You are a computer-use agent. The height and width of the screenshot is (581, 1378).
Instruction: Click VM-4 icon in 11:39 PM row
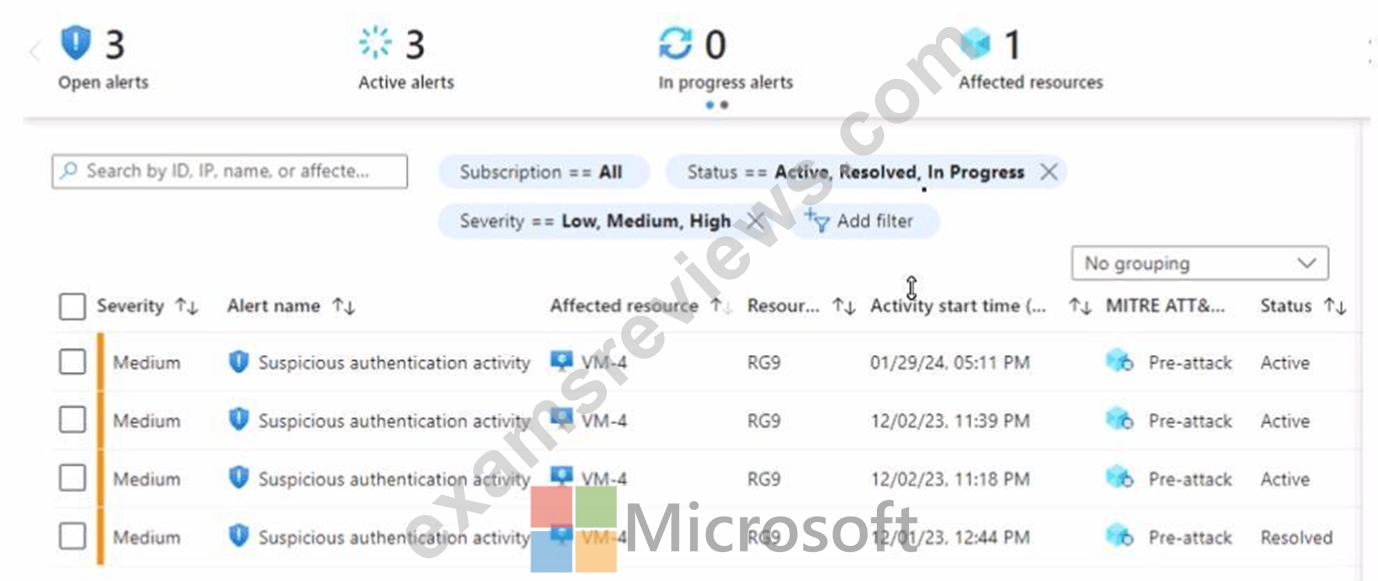pos(562,420)
